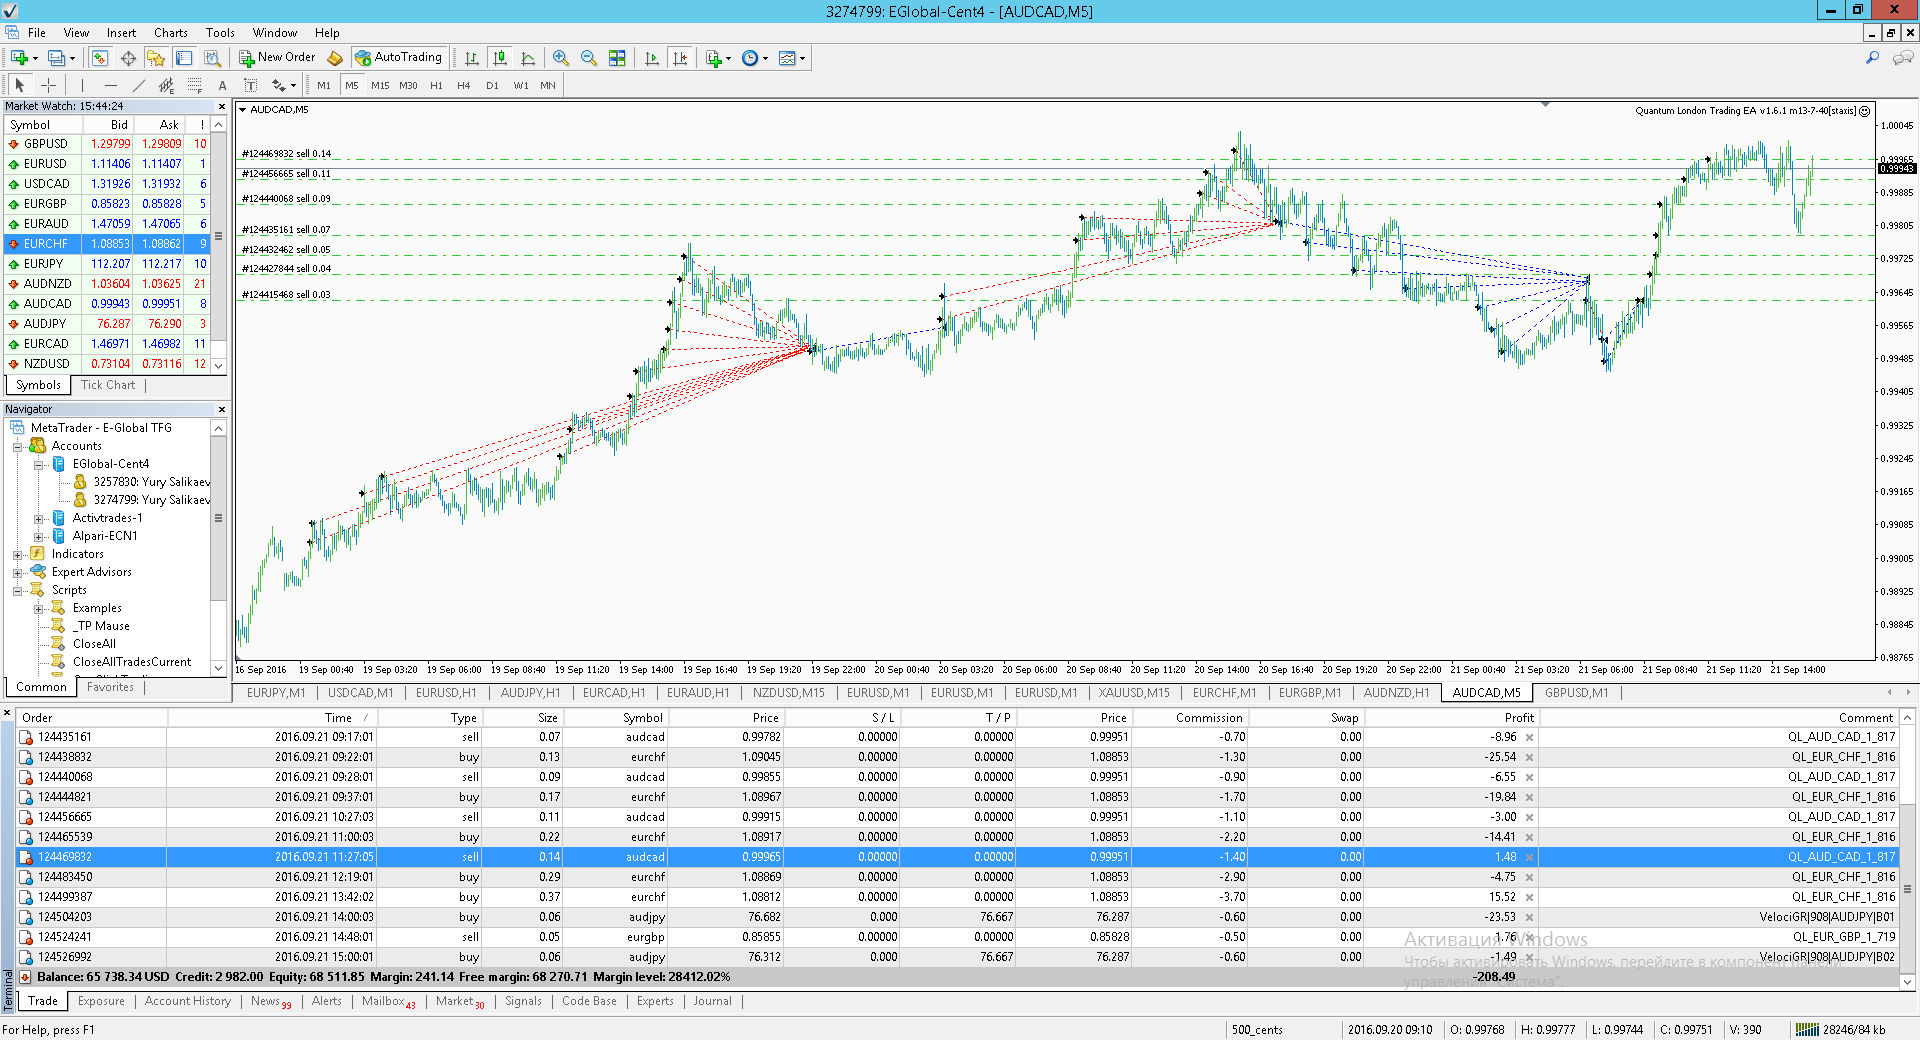
Task: Select the Text Label tool
Action: 250,85
